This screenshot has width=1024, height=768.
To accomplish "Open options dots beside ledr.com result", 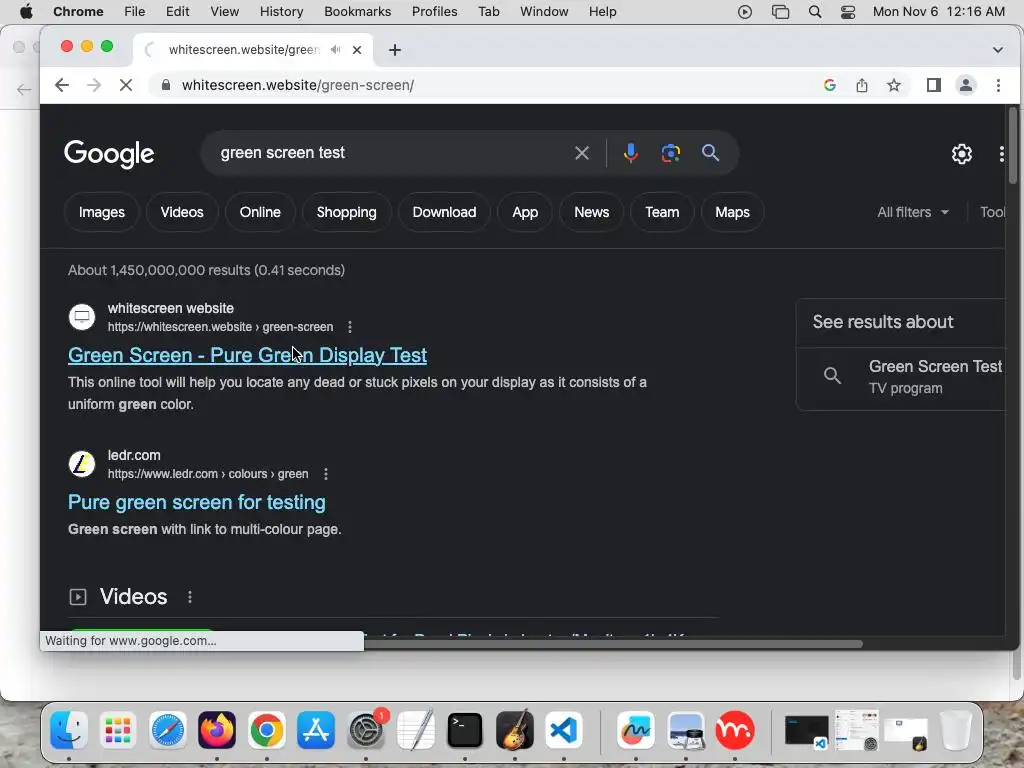I will click(326, 474).
